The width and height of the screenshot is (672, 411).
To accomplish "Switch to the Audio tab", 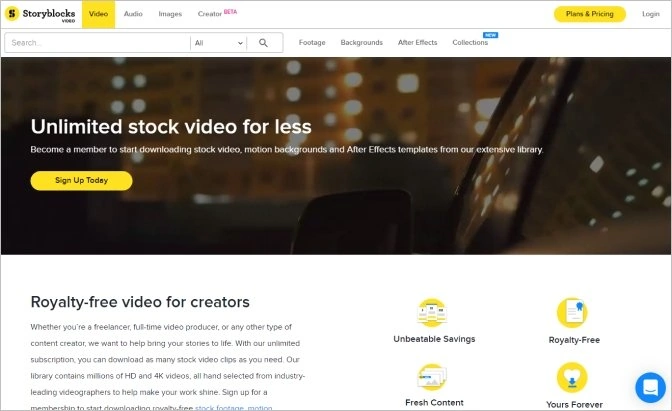I will pos(133,14).
